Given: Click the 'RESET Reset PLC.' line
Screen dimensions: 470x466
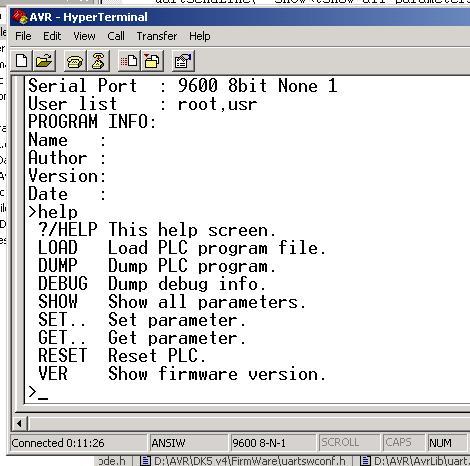Looking at the screenshot, I should pos(122,356).
